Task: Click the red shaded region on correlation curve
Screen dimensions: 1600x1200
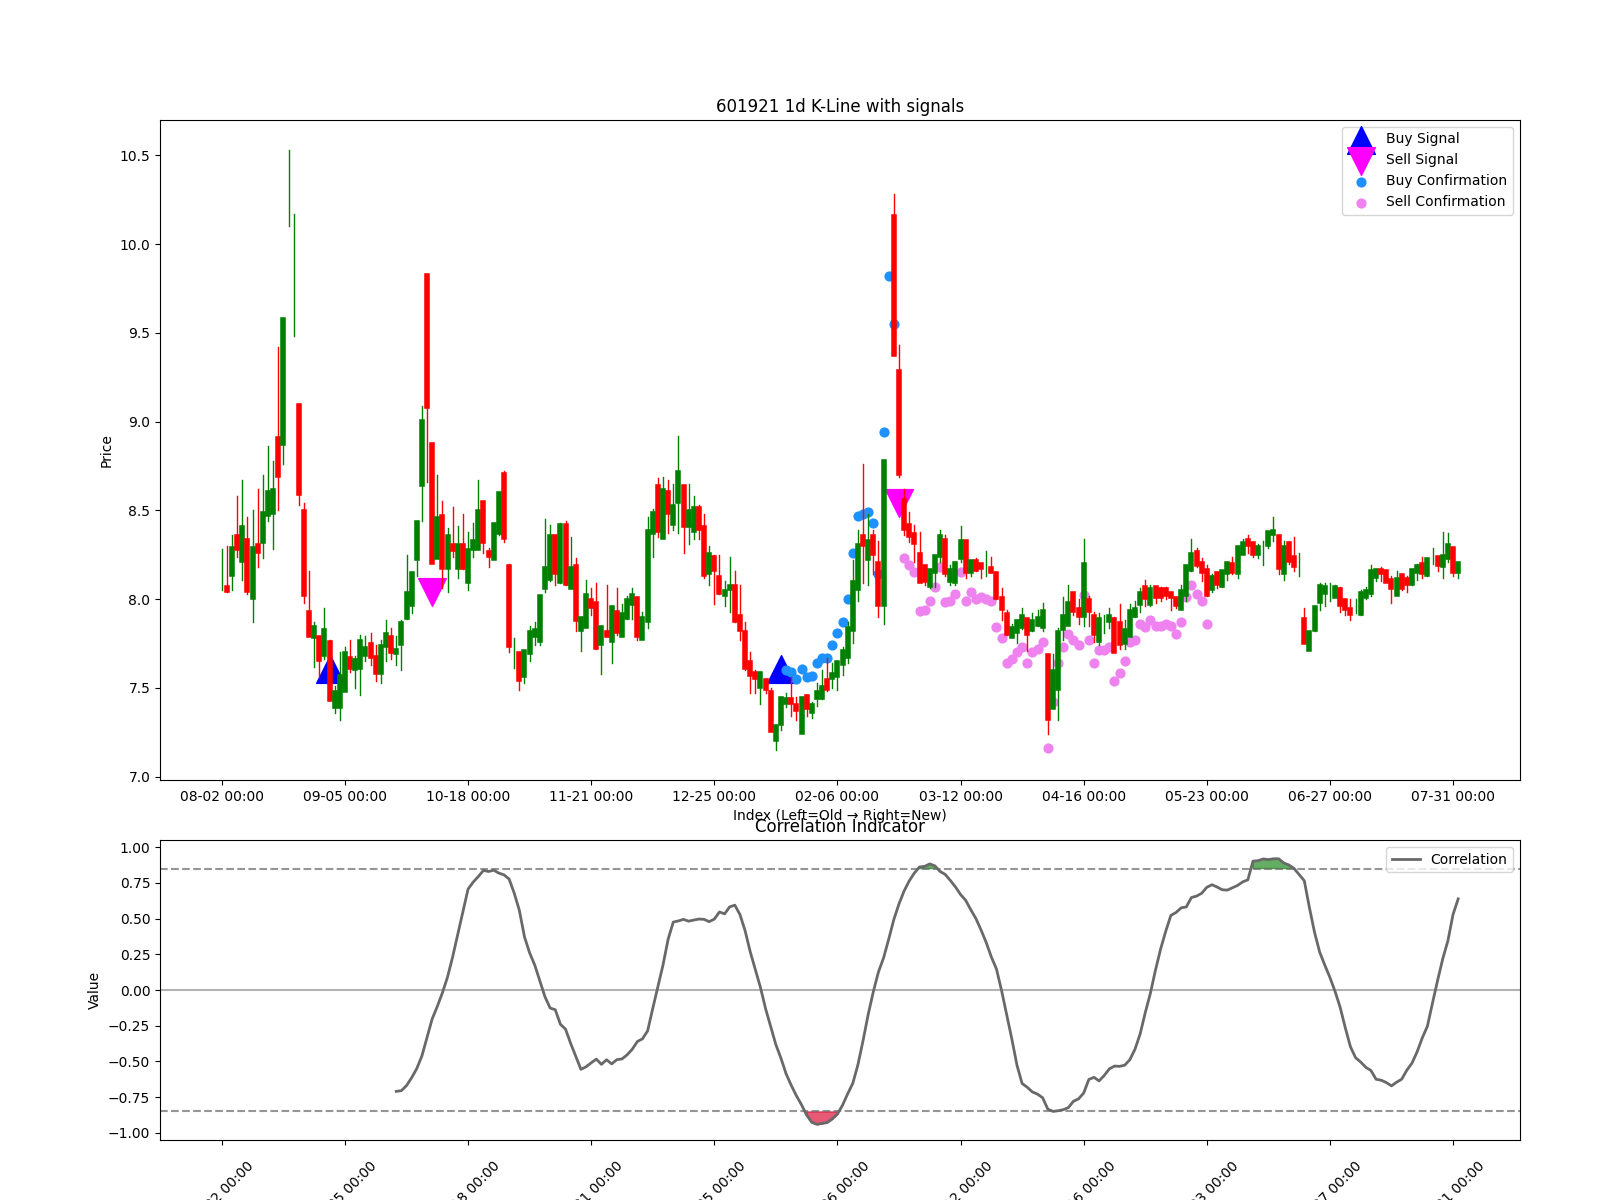Action: pyautogui.click(x=822, y=1117)
